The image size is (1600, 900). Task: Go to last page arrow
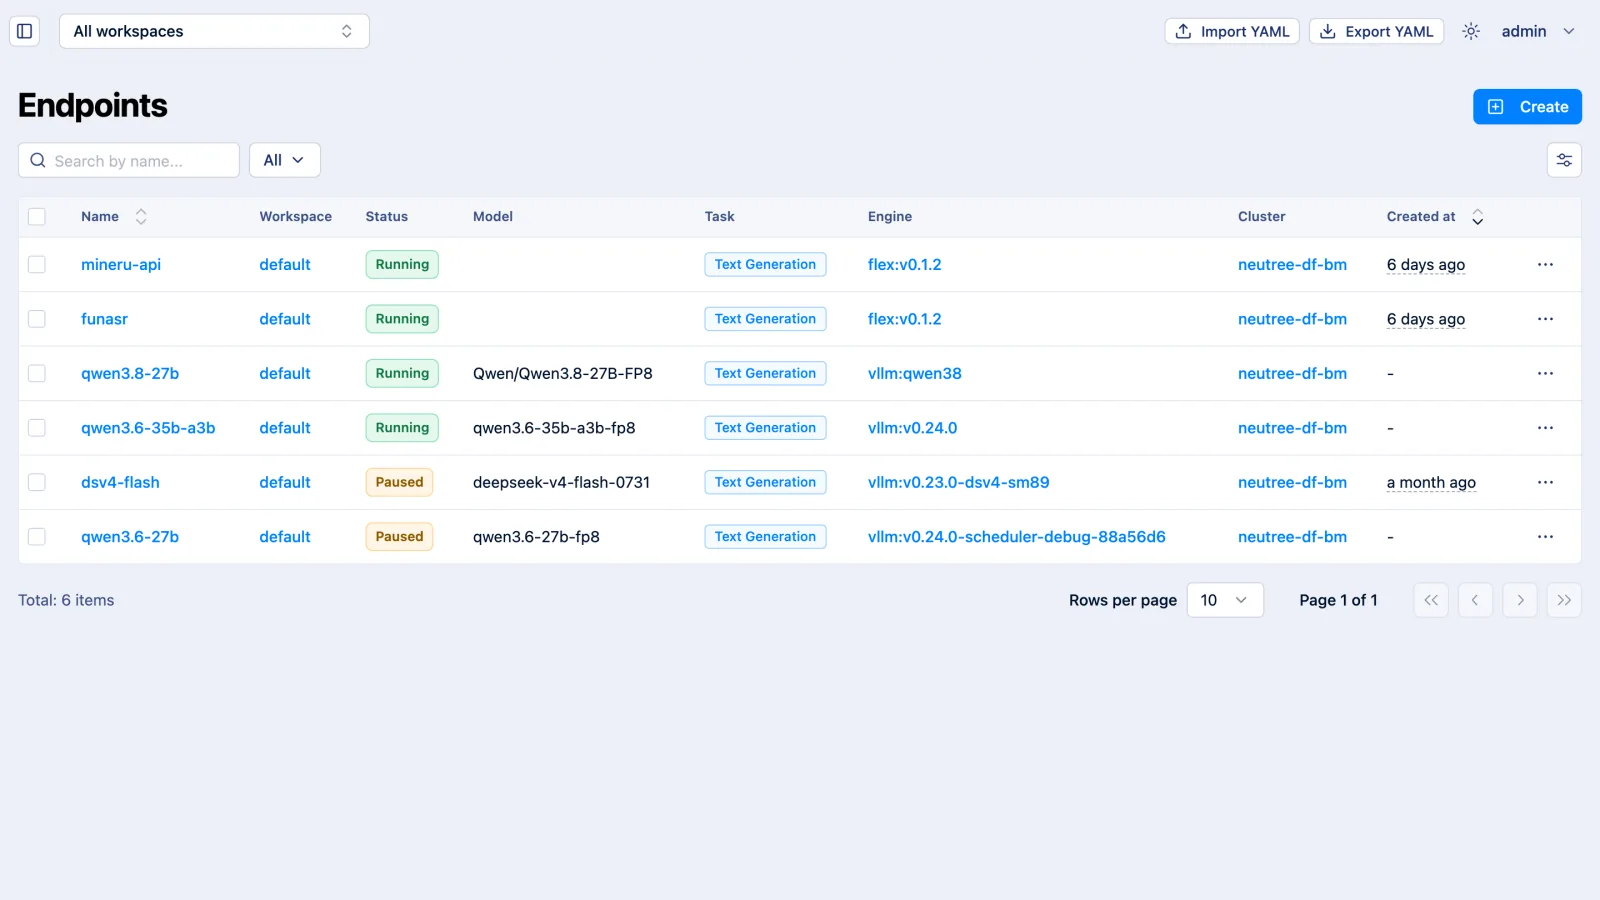click(1564, 600)
